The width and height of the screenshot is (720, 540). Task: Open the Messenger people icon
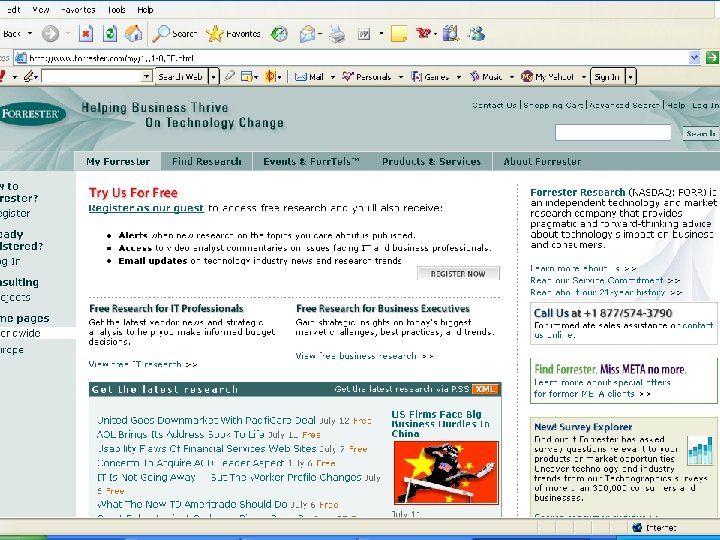pyautogui.click(x=476, y=34)
